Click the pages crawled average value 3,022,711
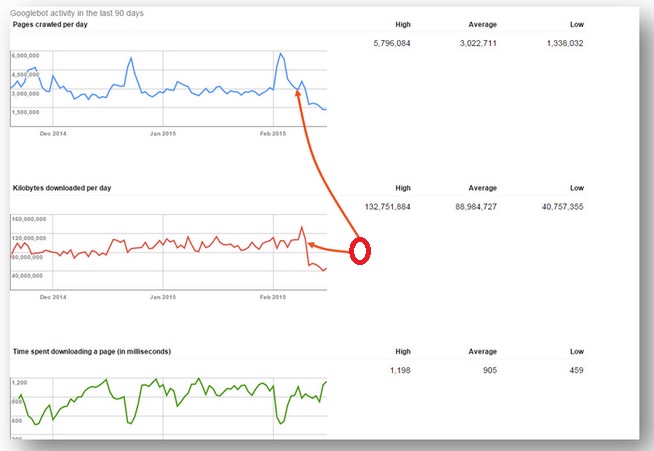This screenshot has width=654, height=451. [x=478, y=43]
